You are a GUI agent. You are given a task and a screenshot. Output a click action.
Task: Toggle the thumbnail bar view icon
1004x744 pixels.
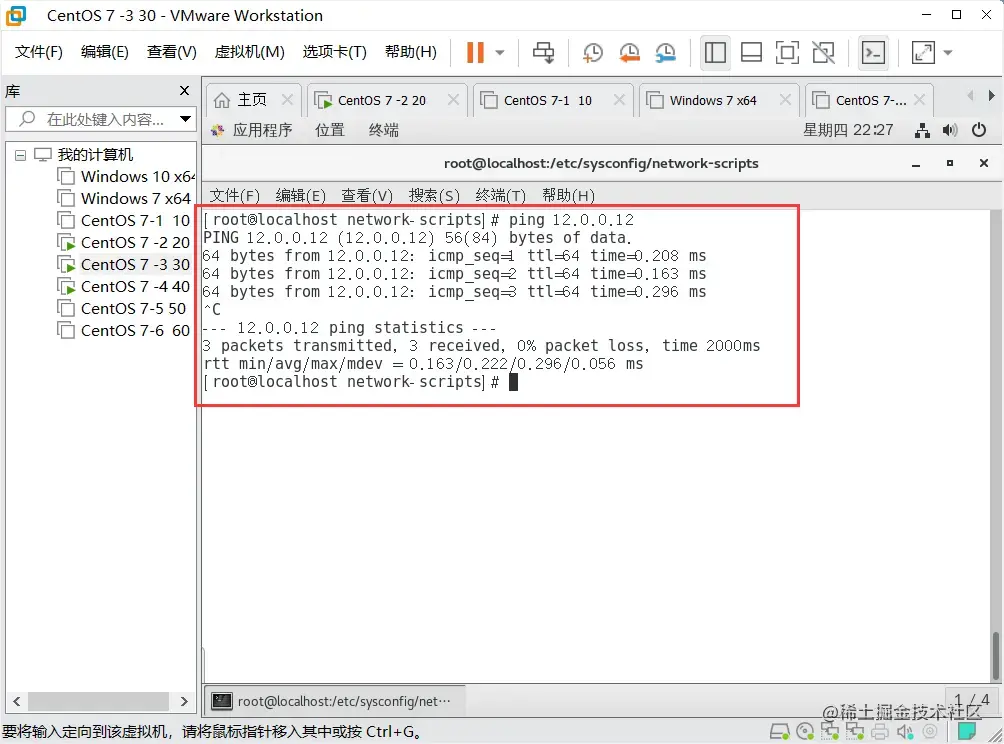tap(751, 53)
